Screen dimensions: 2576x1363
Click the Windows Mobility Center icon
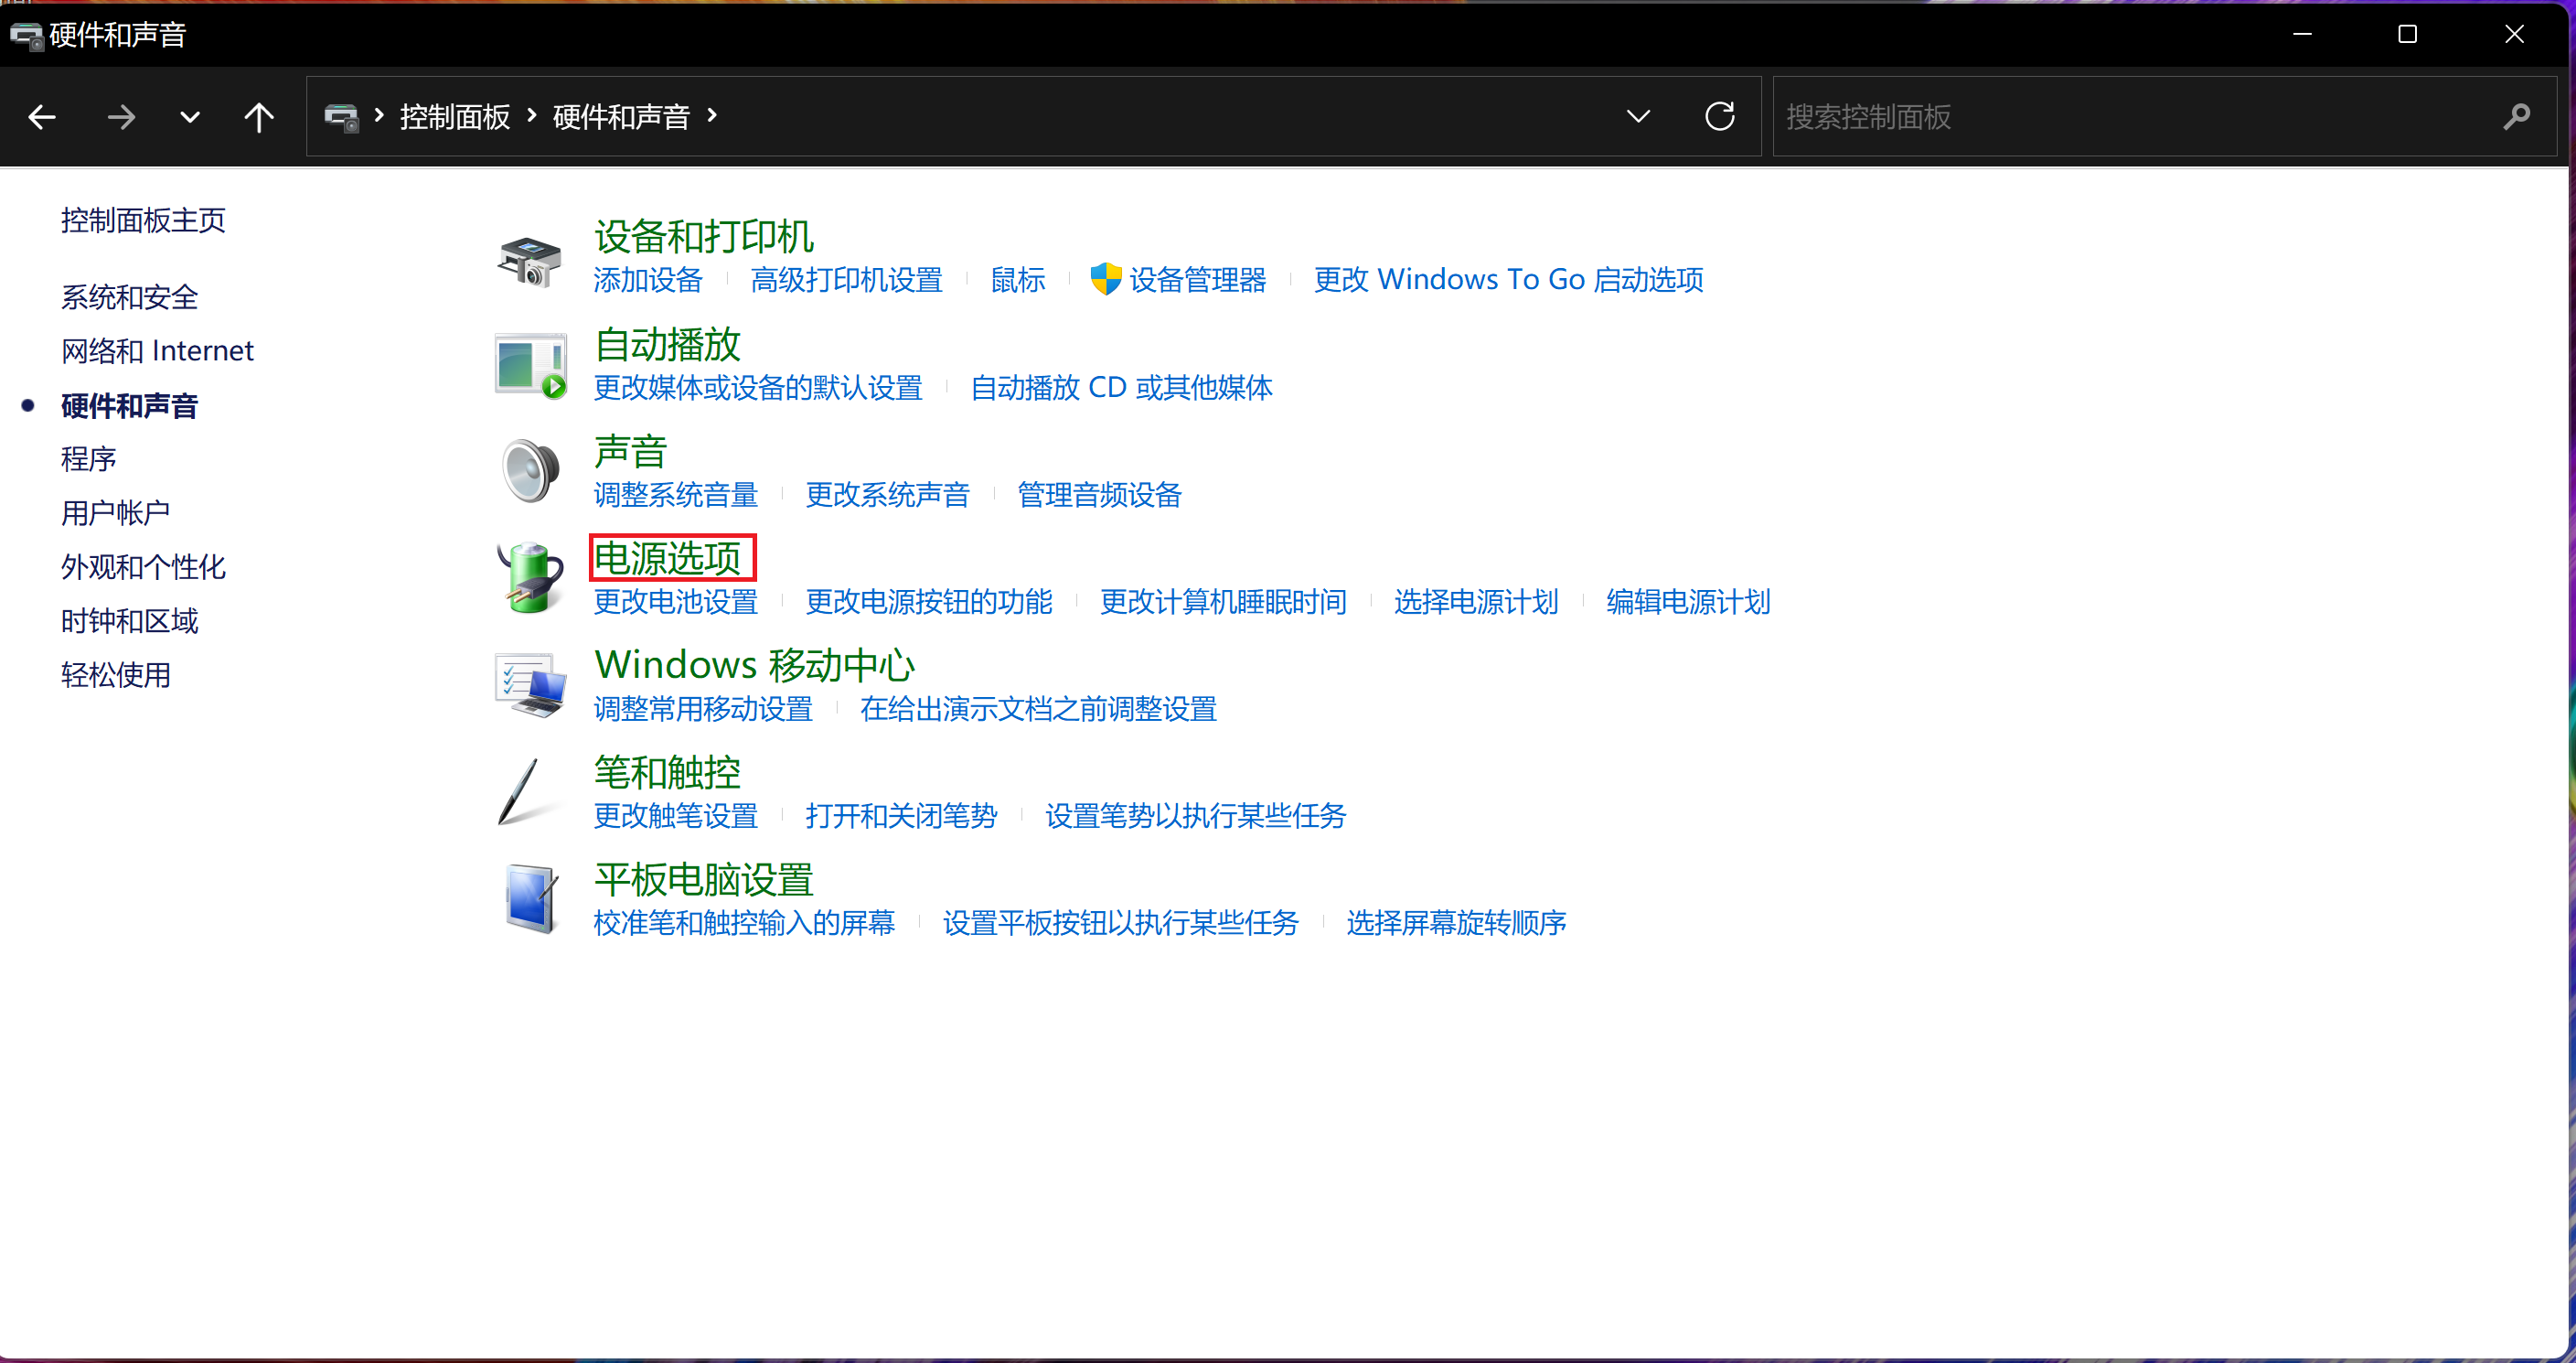pyautogui.click(x=530, y=685)
